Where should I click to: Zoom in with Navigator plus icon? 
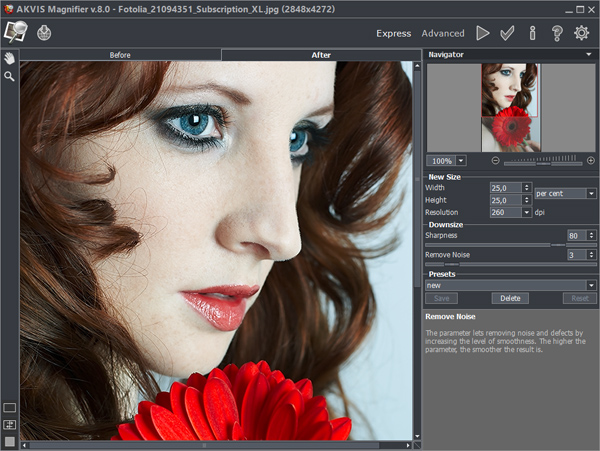(590, 161)
